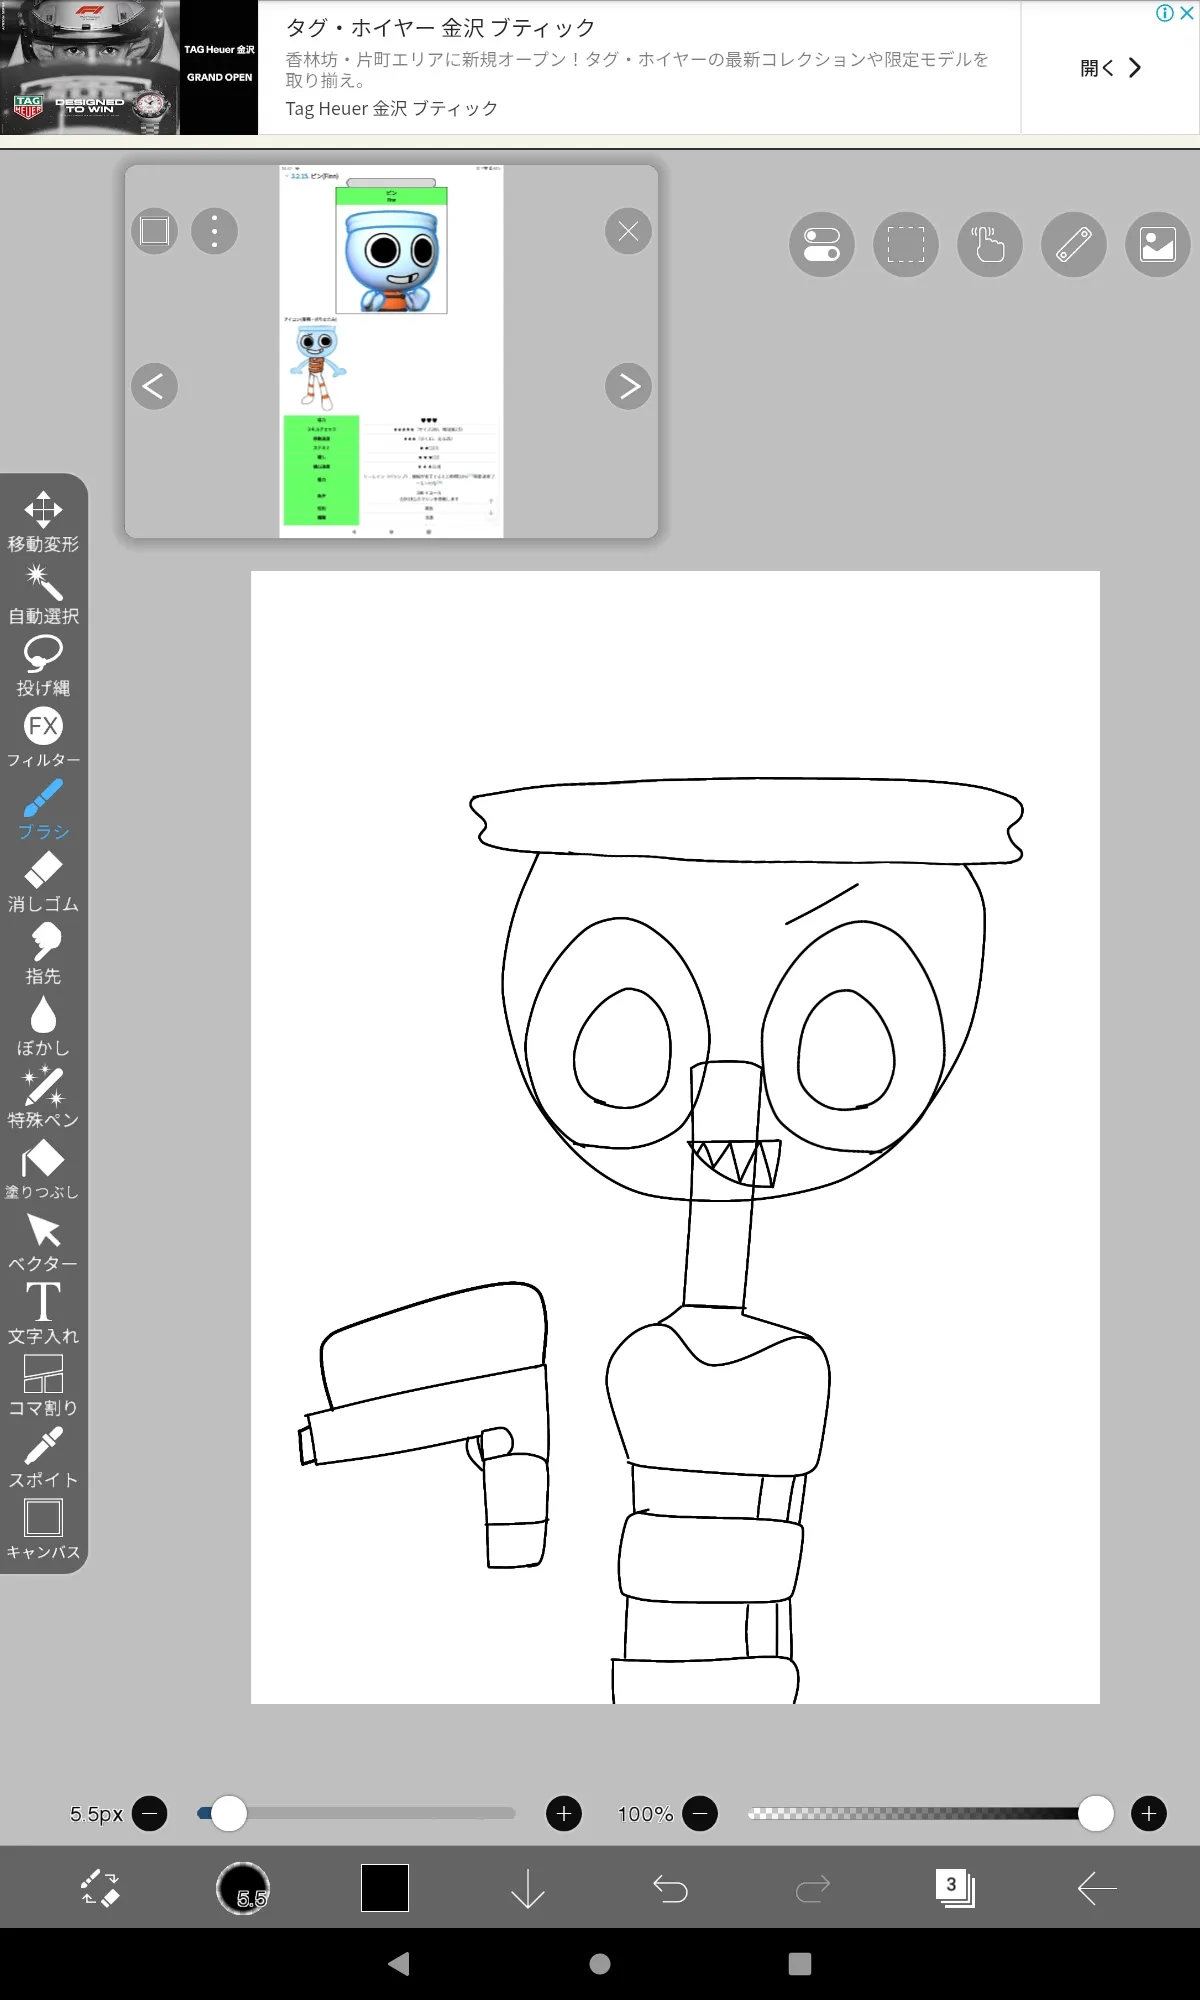Show previous reference image
The image size is (1200, 2000).
coord(154,386)
